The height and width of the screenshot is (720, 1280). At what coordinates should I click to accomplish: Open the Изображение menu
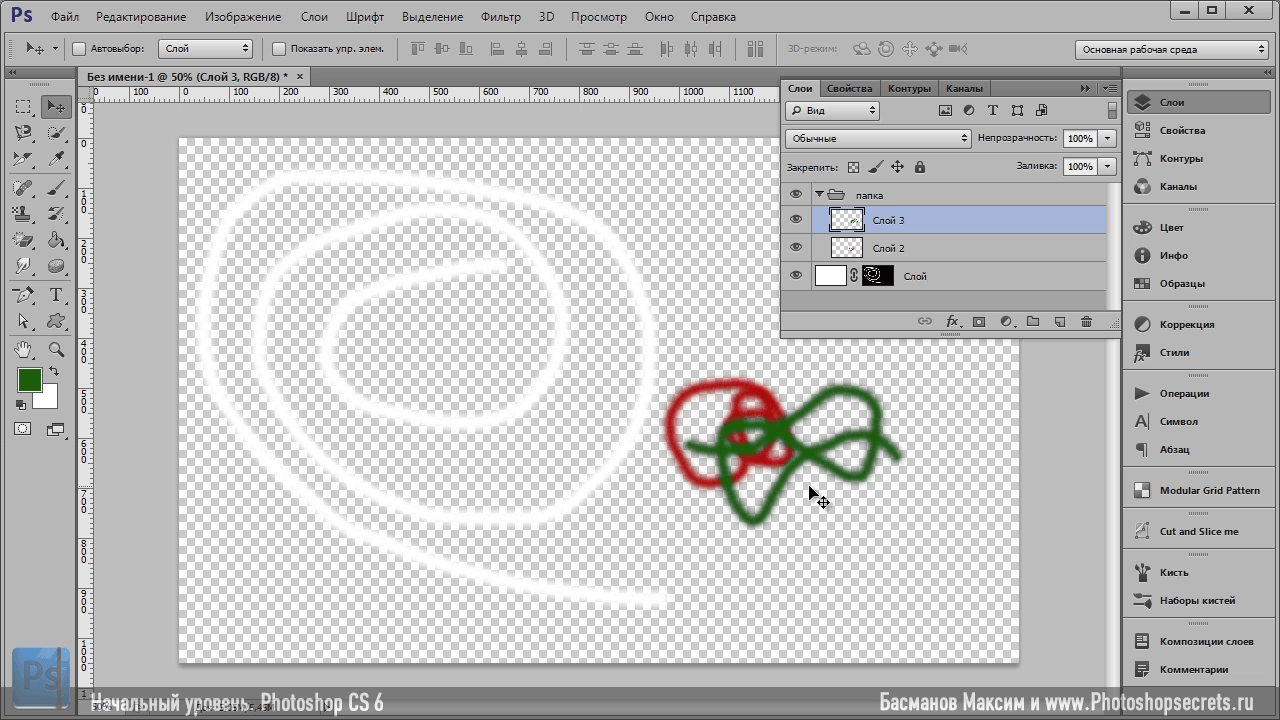tap(244, 17)
